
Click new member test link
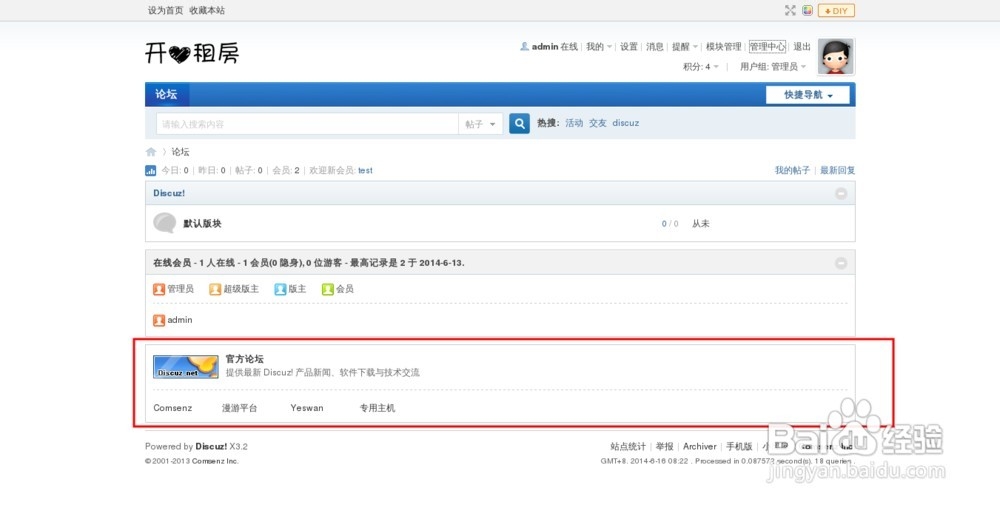point(365,170)
